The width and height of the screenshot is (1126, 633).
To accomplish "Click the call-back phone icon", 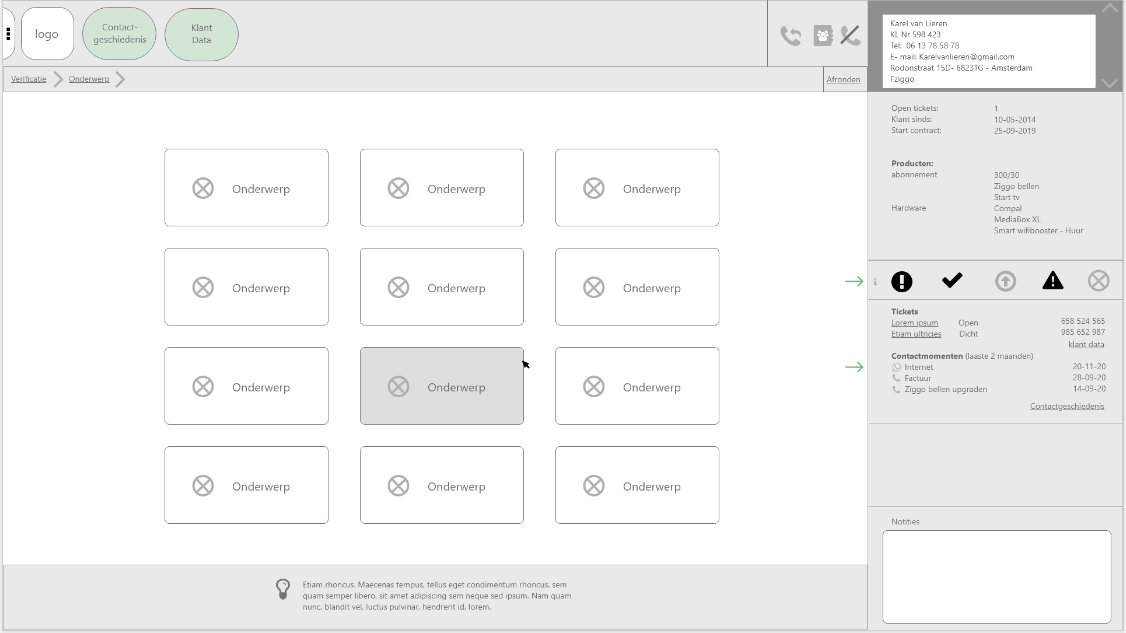I will click(x=791, y=35).
